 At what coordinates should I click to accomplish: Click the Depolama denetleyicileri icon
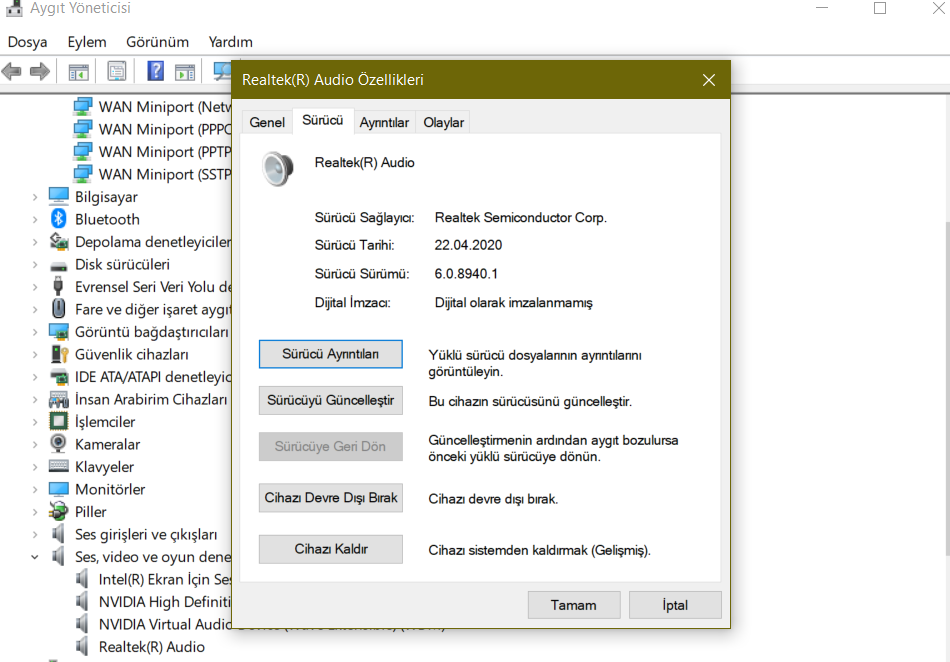pos(59,242)
